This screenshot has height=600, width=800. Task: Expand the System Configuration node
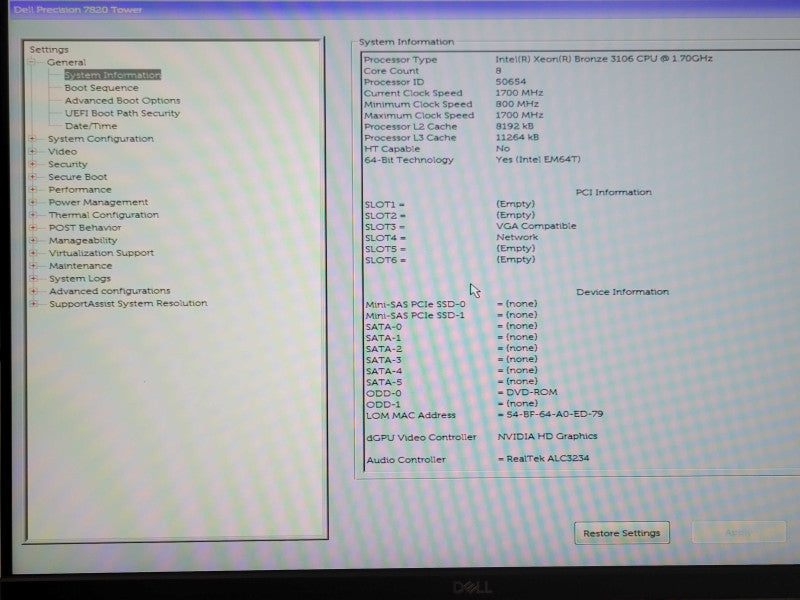pyautogui.click(x=33, y=138)
